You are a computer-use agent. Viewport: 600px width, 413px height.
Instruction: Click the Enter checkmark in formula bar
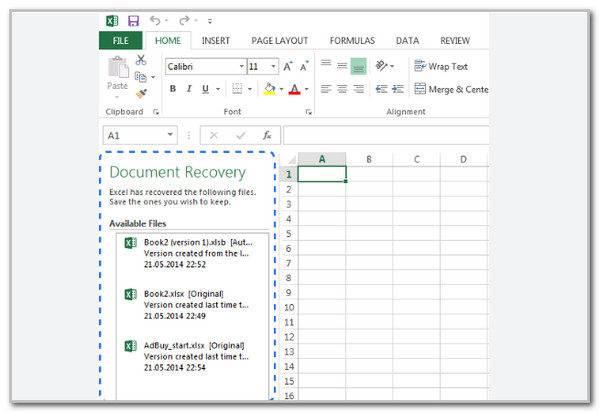241,135
